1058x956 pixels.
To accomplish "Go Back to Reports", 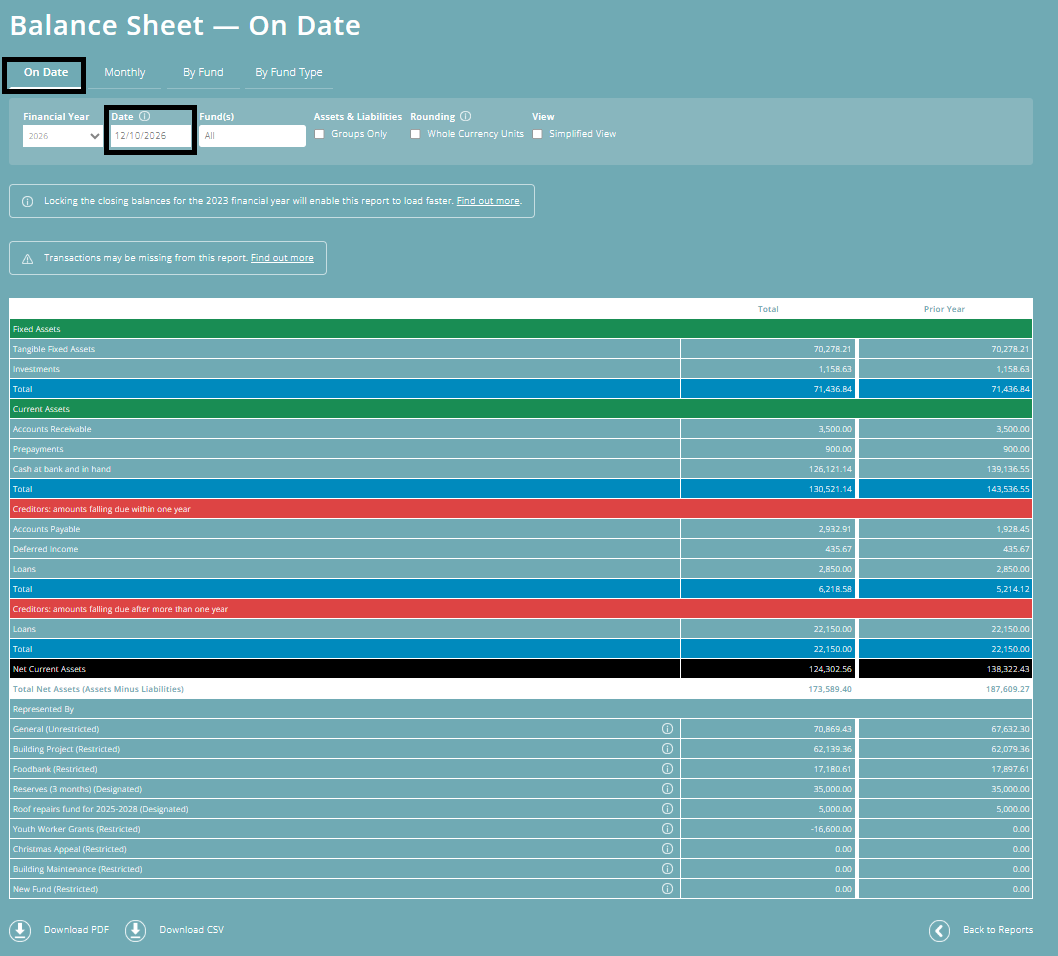I will click(x=998, y=930).
